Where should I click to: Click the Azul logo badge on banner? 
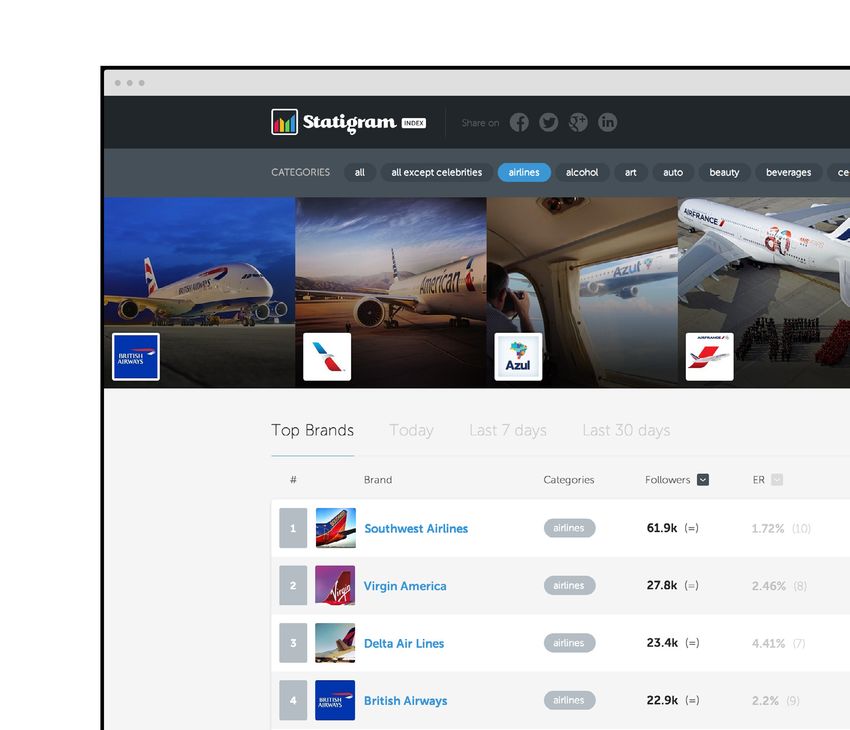[x=518, y=357]
